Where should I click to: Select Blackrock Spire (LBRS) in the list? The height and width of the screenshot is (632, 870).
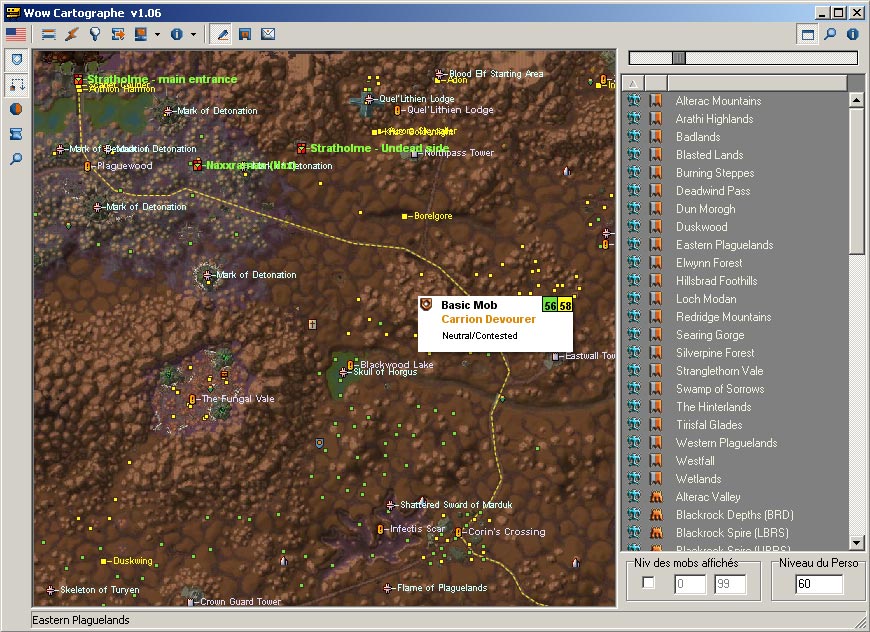click(732, 533)
